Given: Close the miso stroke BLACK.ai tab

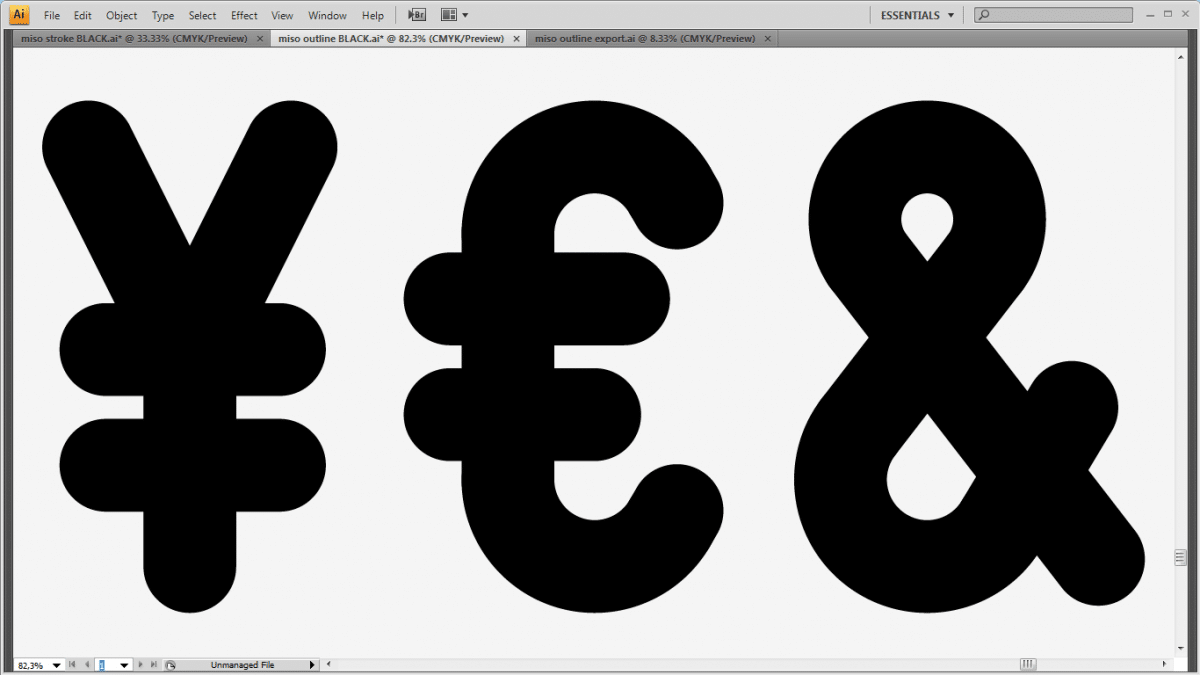Looking at the screenshot, I should 260,39.
